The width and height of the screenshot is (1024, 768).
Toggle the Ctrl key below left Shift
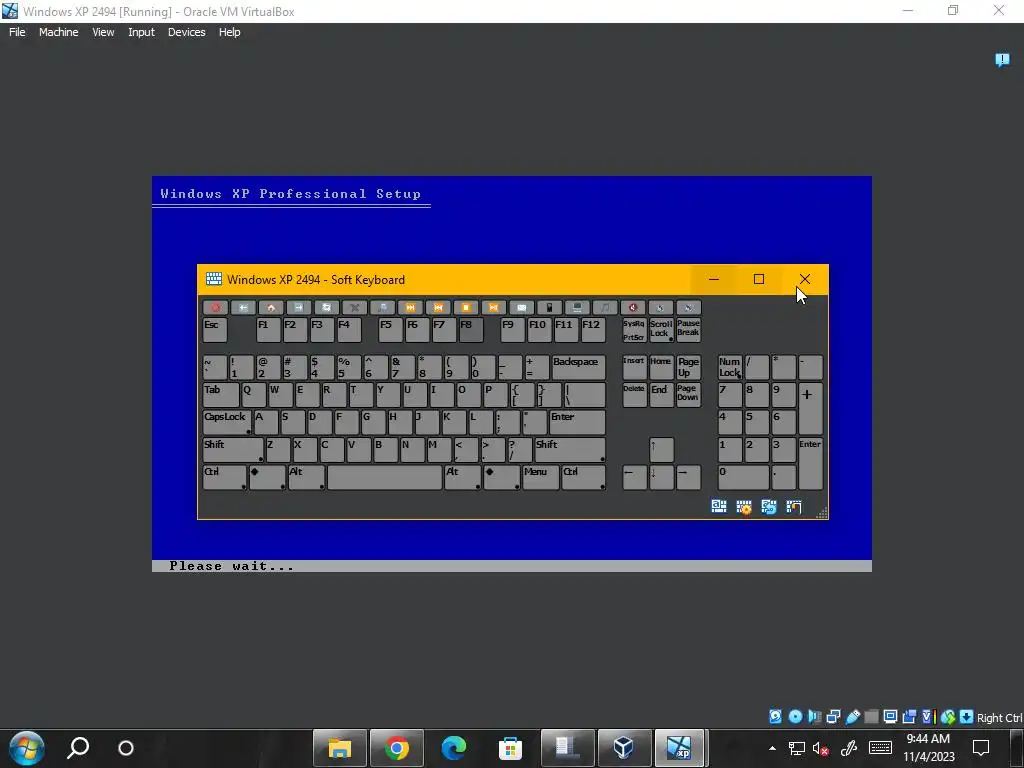(224, 477)
